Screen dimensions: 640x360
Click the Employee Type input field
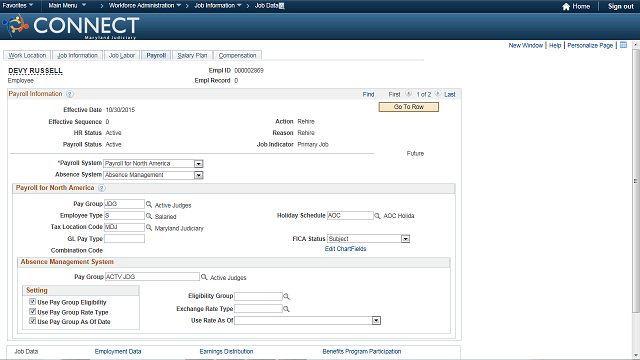tap(124, 216)
